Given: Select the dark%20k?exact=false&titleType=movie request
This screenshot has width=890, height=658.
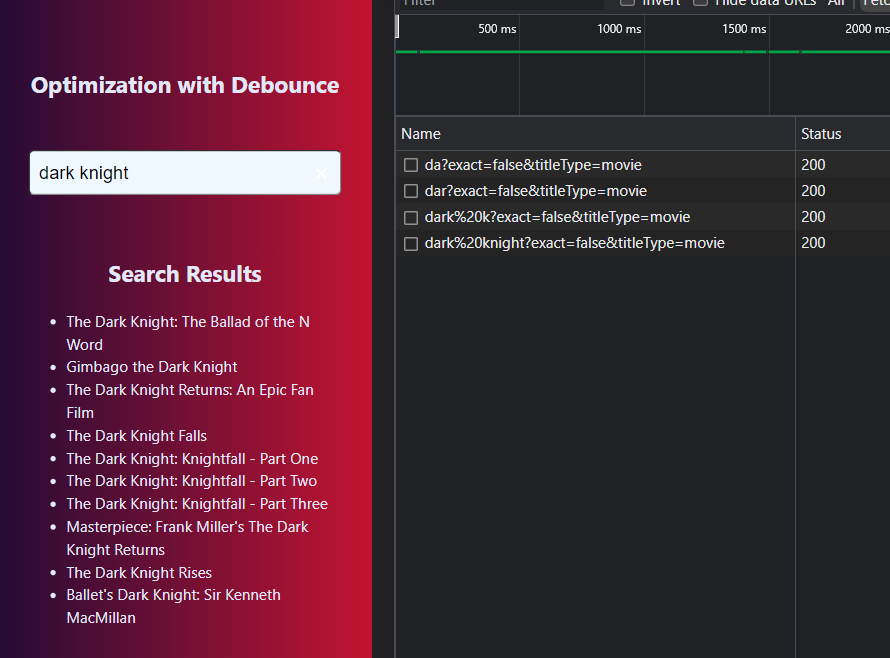Looking at the screenshot, I should tap(557, 217).
